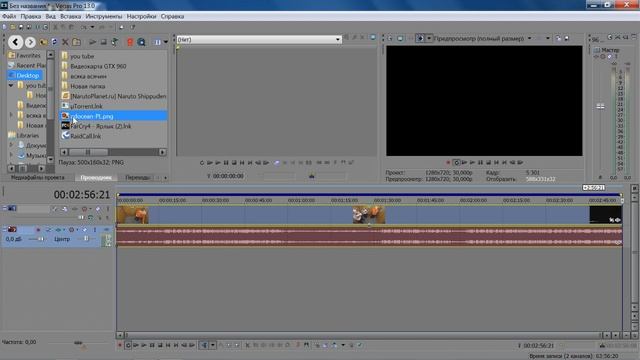
Task: Click the New project icon in the main toolbar
Action: click(x=4, y=27)
